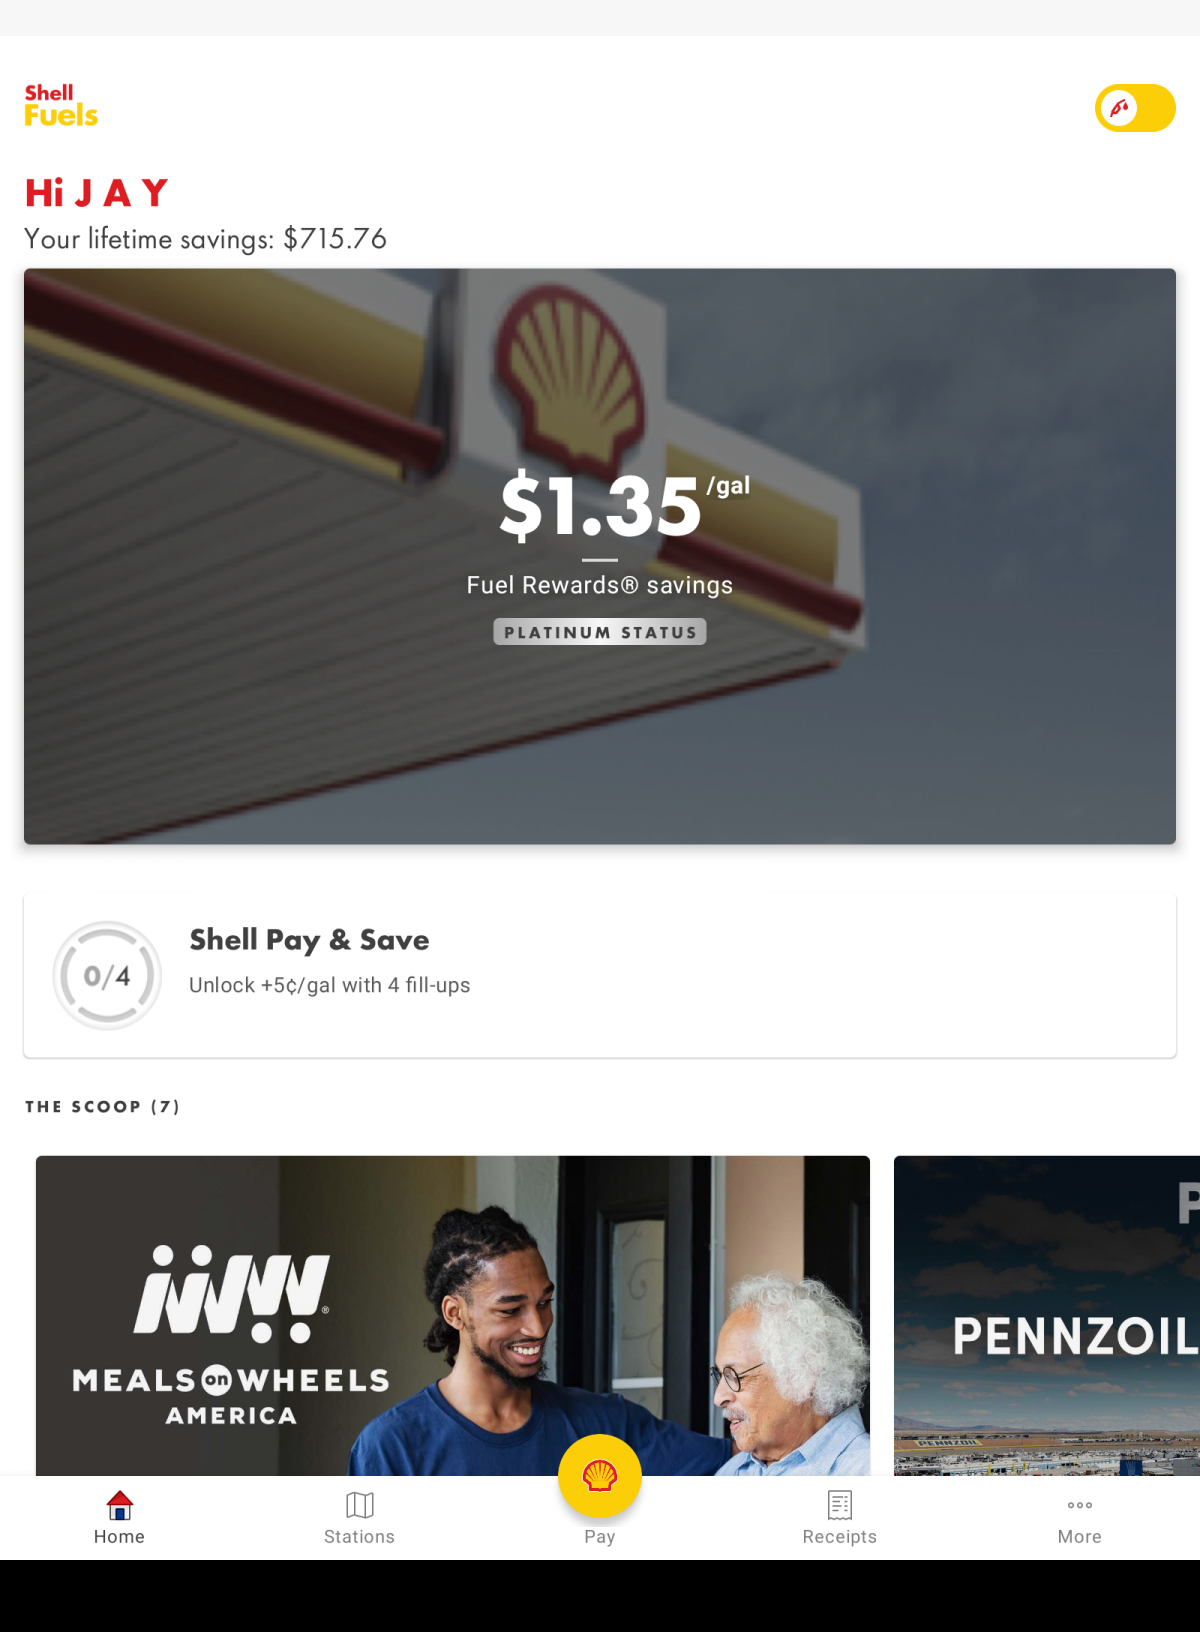Open the Receipts document icon
This screenshot has height=1632, width=1200.
840,1505
